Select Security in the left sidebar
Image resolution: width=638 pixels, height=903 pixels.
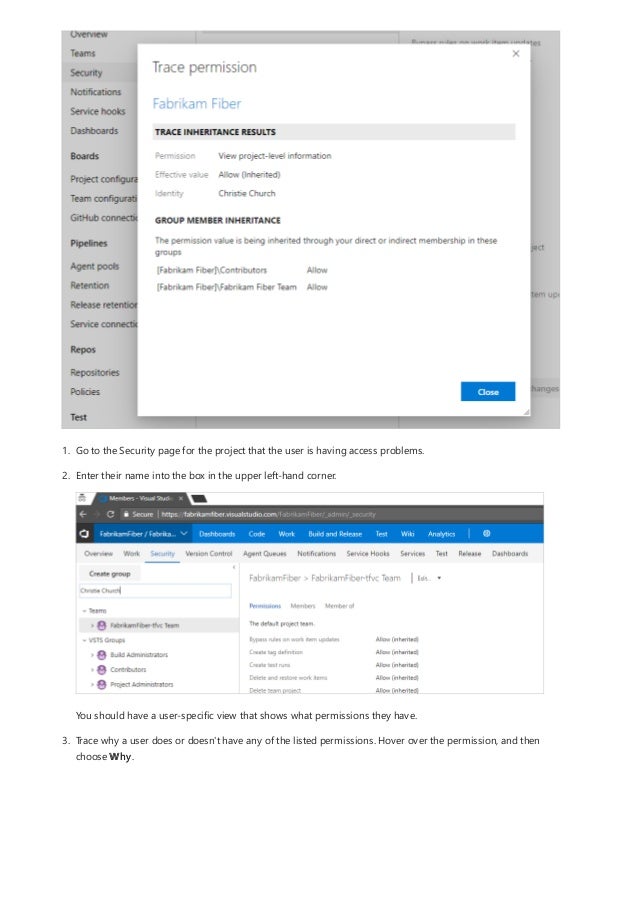pyautogui.click(x=86, y=73)
